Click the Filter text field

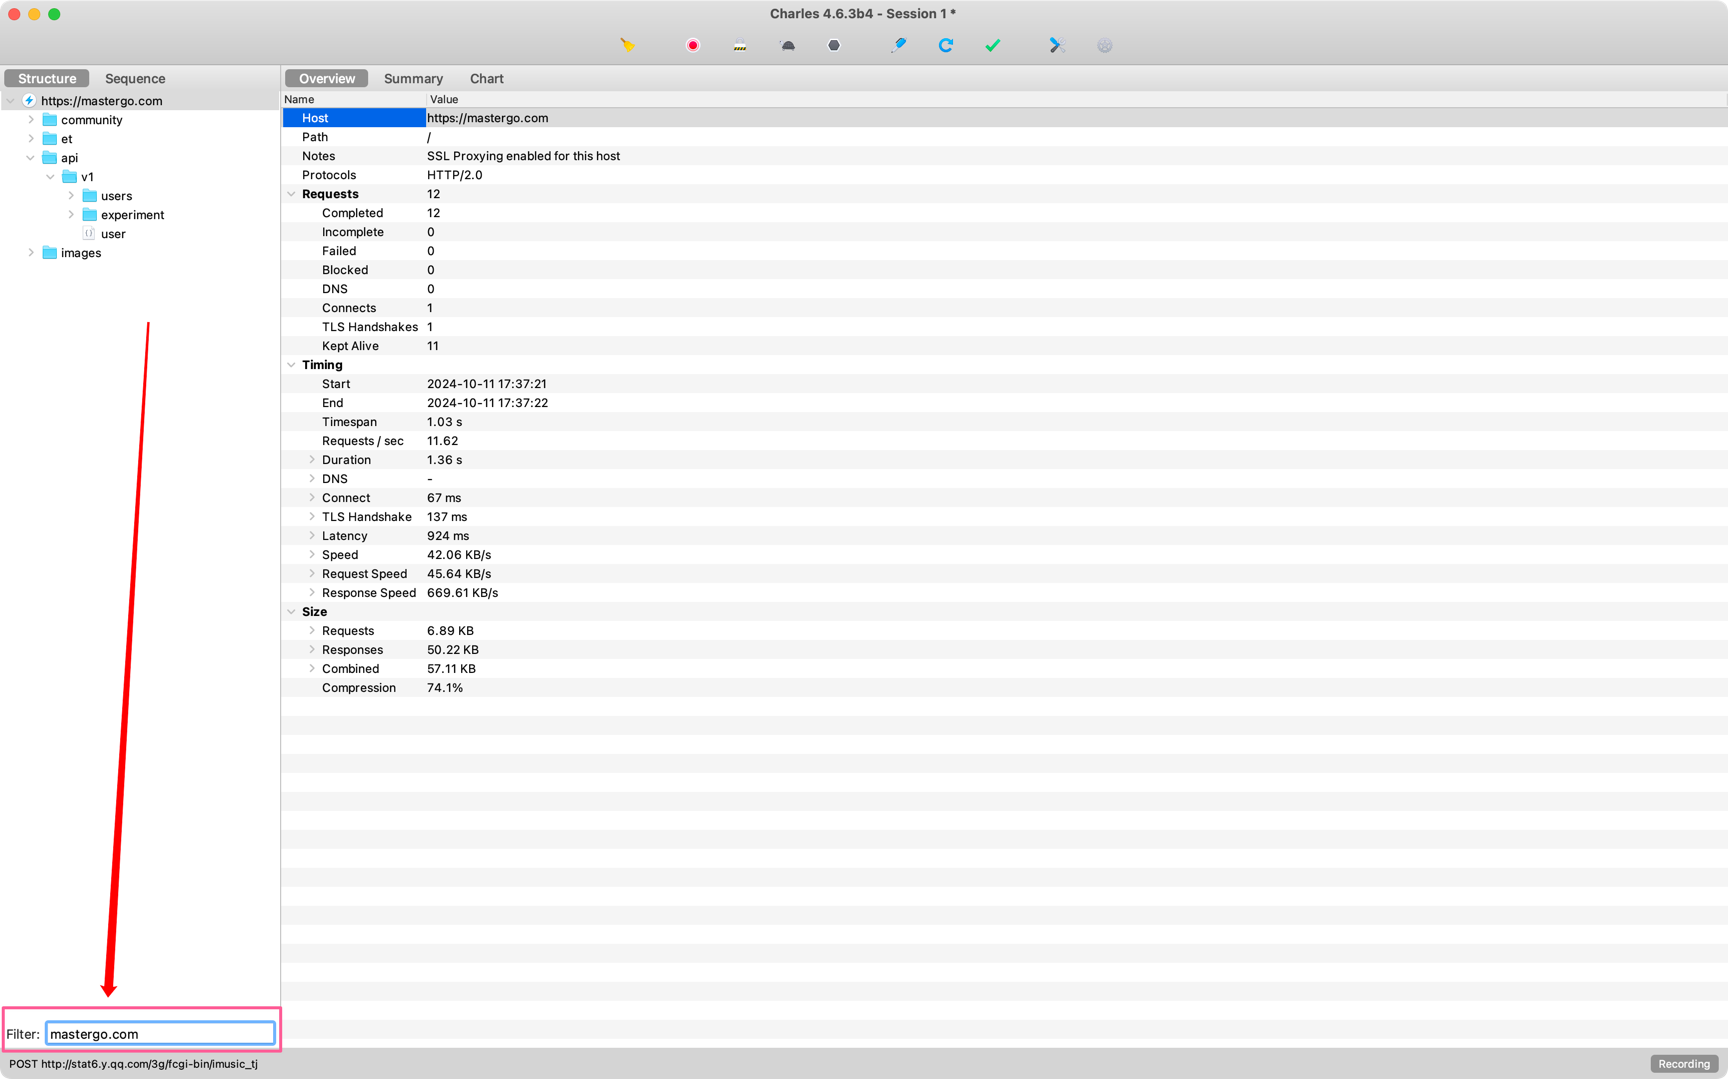point(160,1034)
